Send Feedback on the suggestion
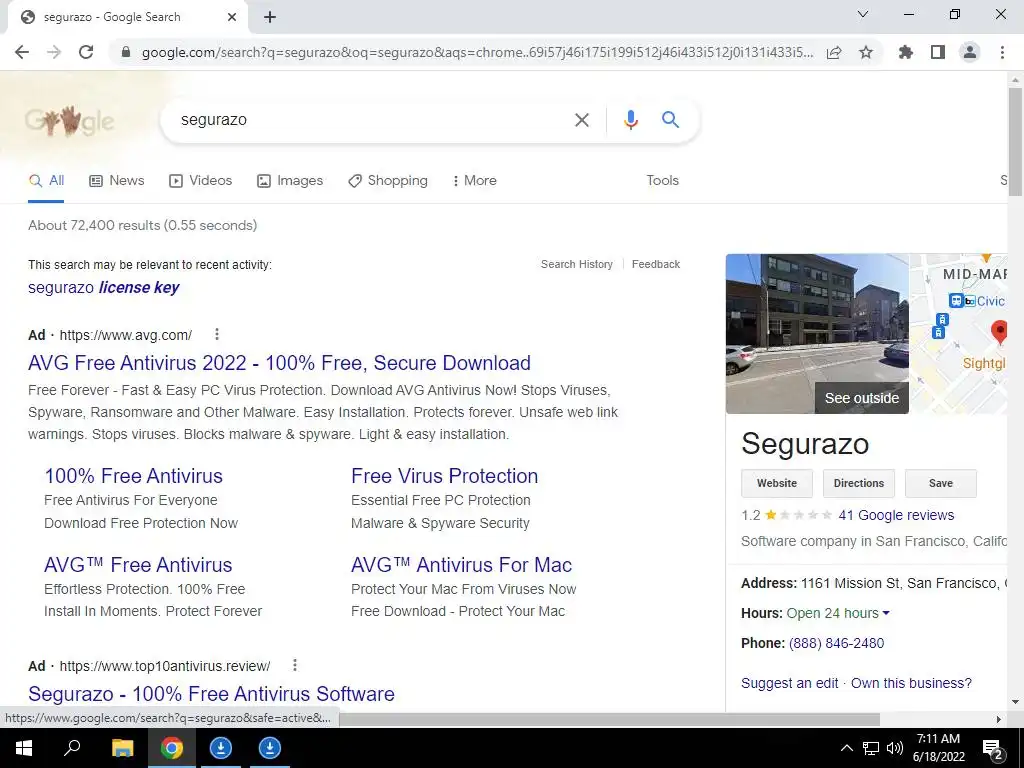 [656, 264]
